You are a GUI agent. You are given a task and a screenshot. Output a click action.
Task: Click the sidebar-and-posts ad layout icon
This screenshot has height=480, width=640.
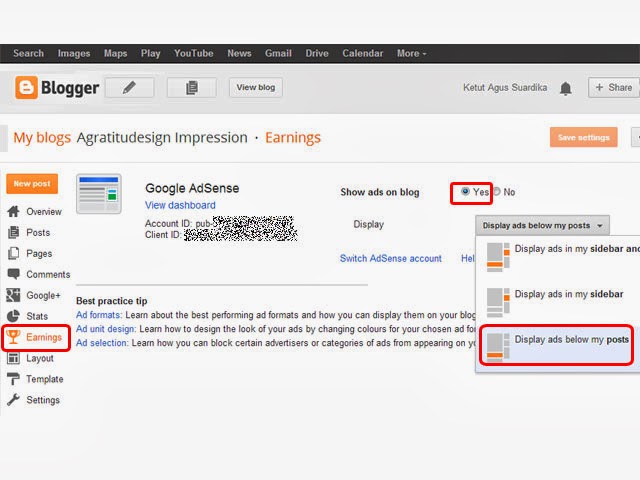[x=498, y=257]
